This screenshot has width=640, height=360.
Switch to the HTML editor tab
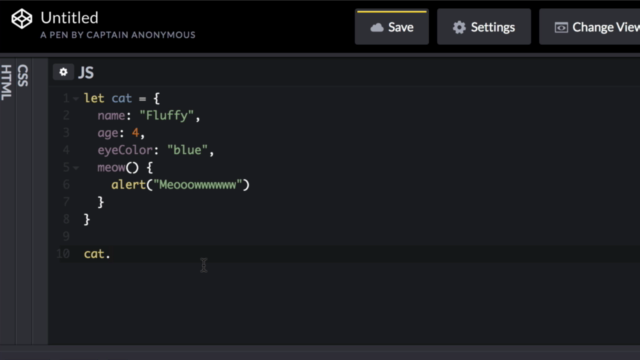7,82
